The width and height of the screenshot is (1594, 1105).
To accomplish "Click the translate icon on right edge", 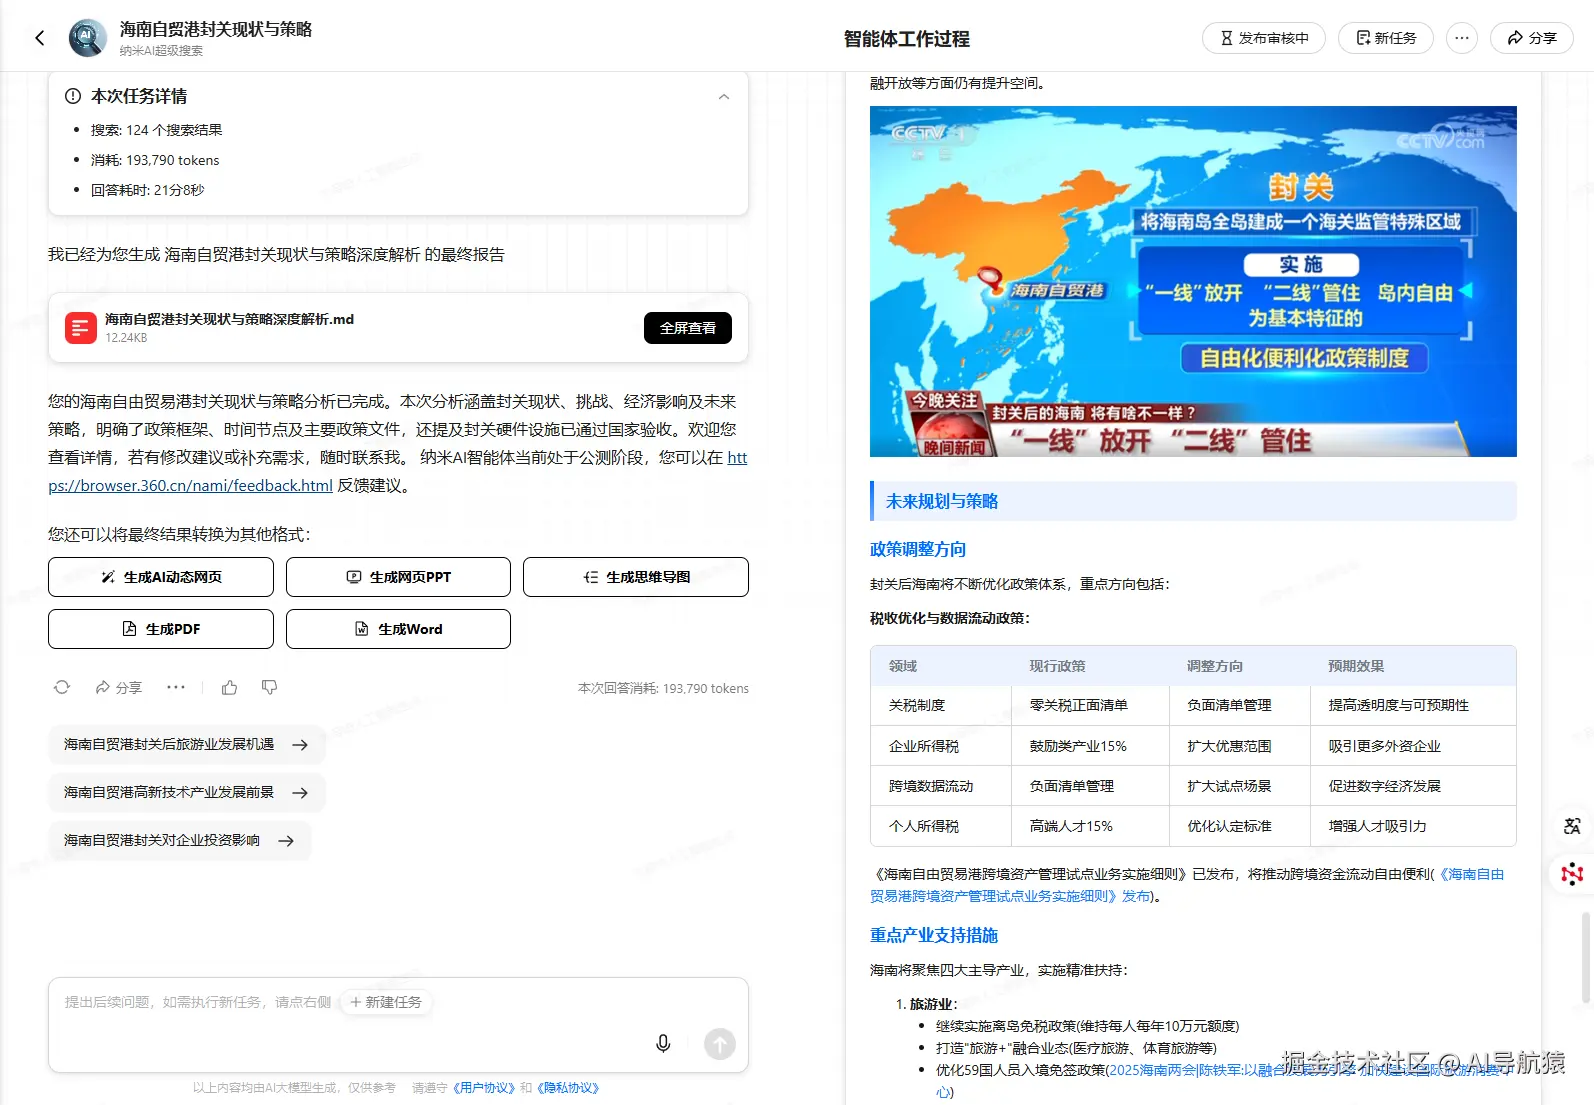I will [1572, 826].
